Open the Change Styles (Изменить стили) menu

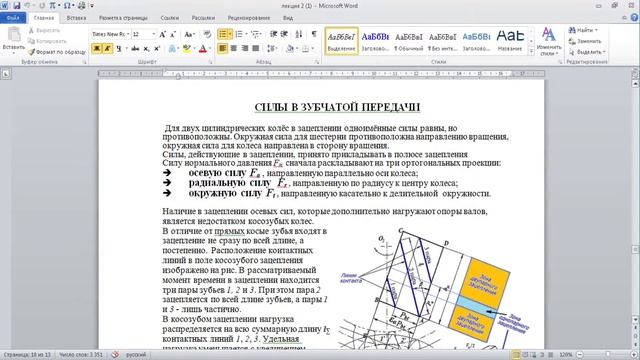point(549,42)
